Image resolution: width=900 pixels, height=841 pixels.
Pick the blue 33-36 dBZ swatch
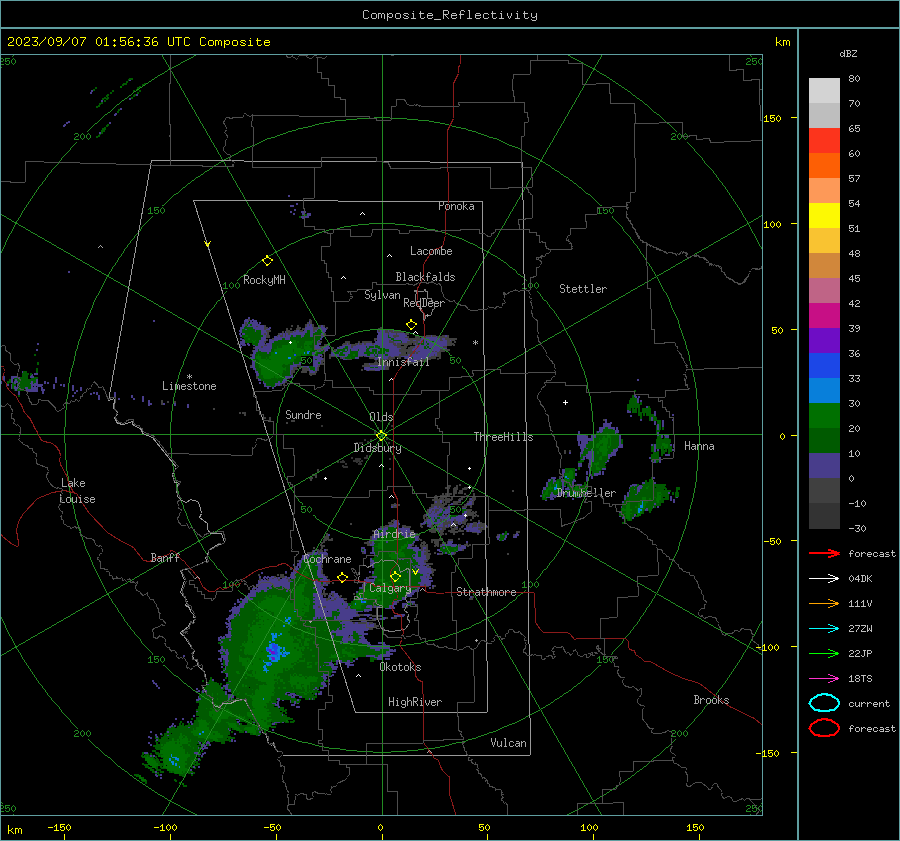point(824,366)
